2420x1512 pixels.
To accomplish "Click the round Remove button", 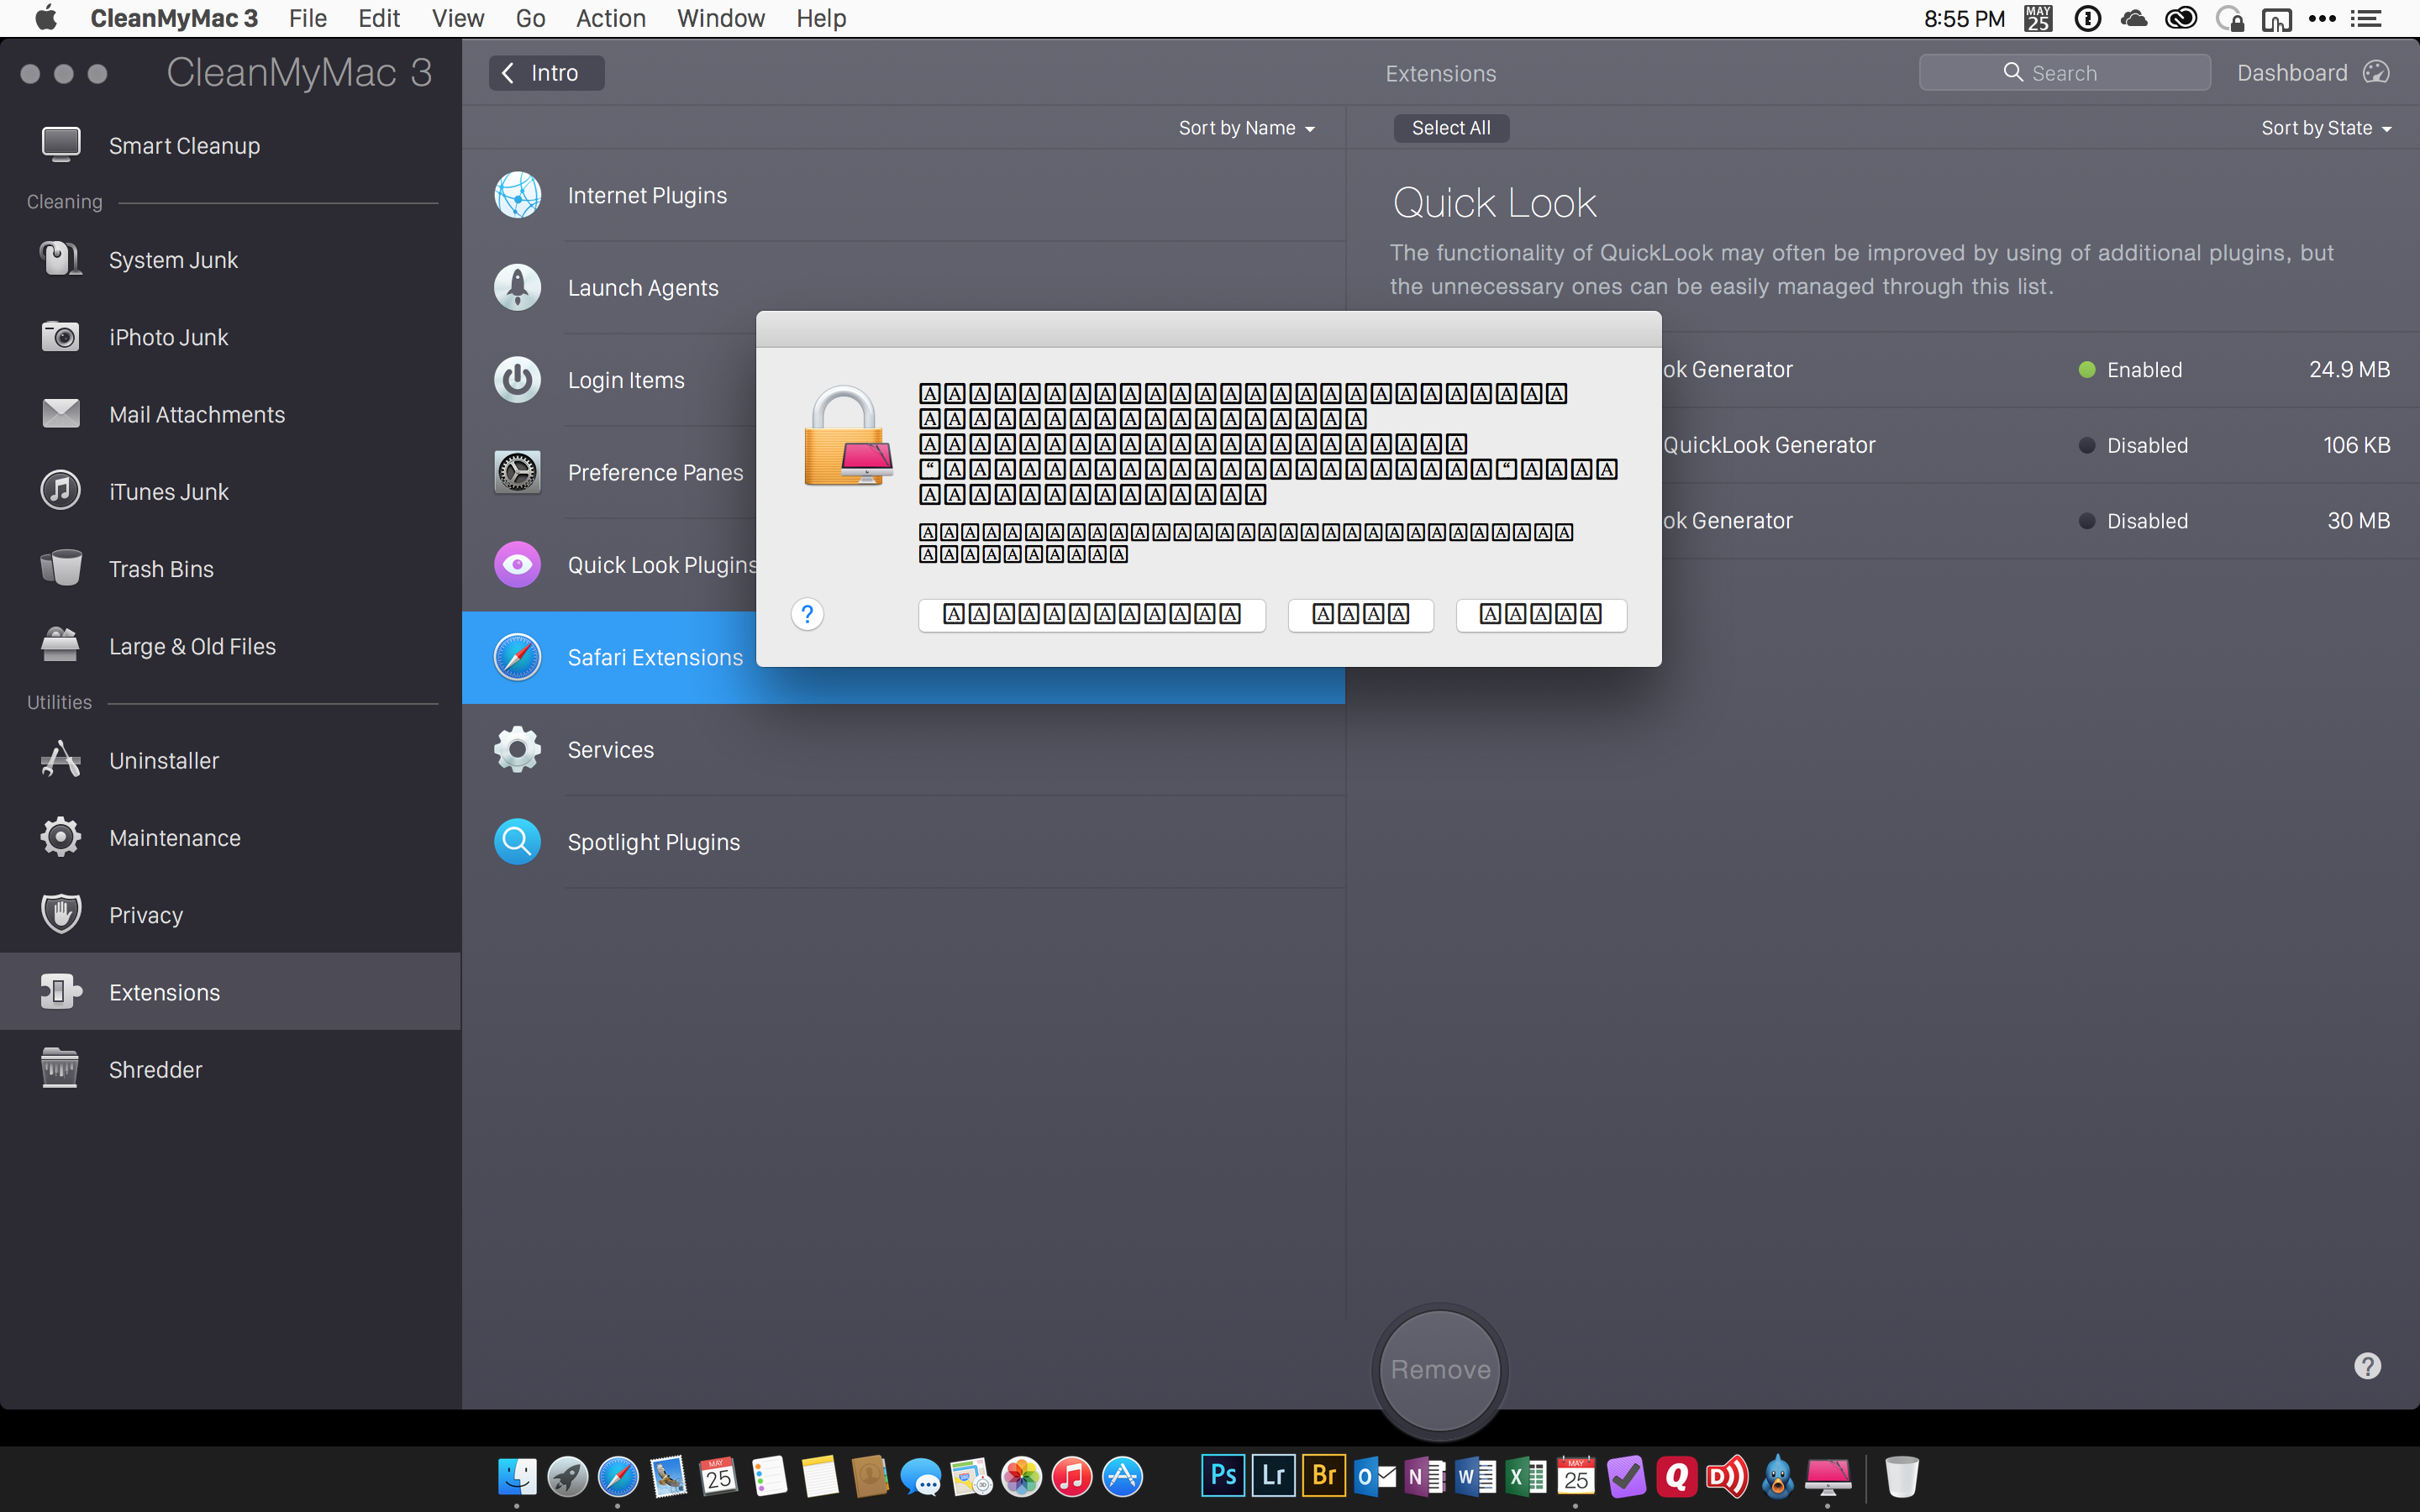I will [x=1440, y=1369].
